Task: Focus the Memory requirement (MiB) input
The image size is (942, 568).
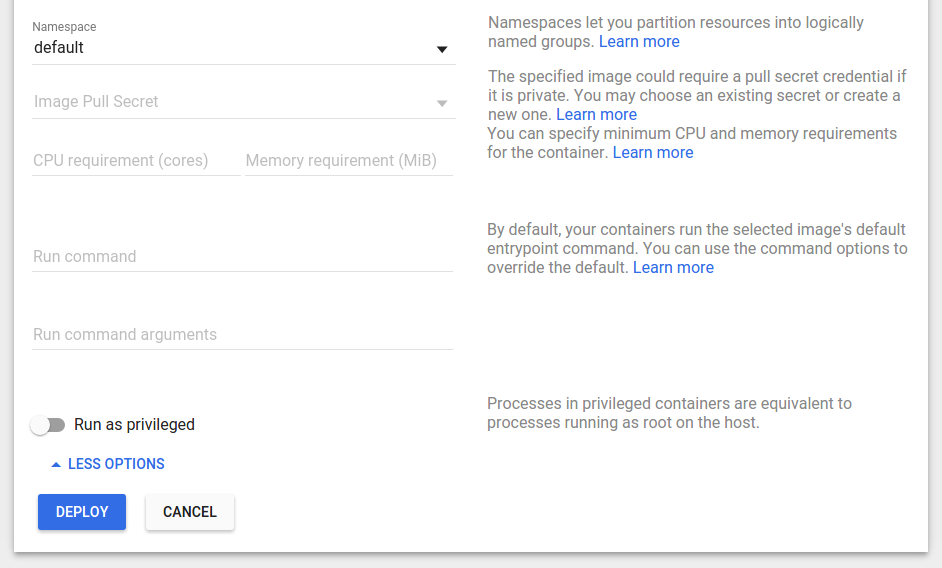Action: 348,161
